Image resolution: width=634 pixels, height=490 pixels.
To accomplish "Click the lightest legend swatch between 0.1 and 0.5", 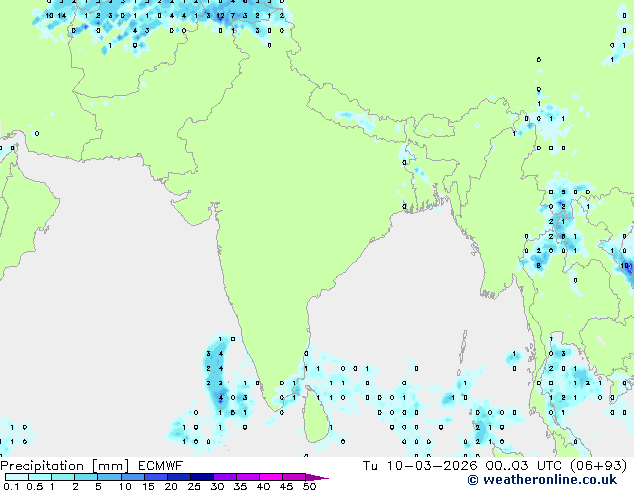I will click(17, 477).
